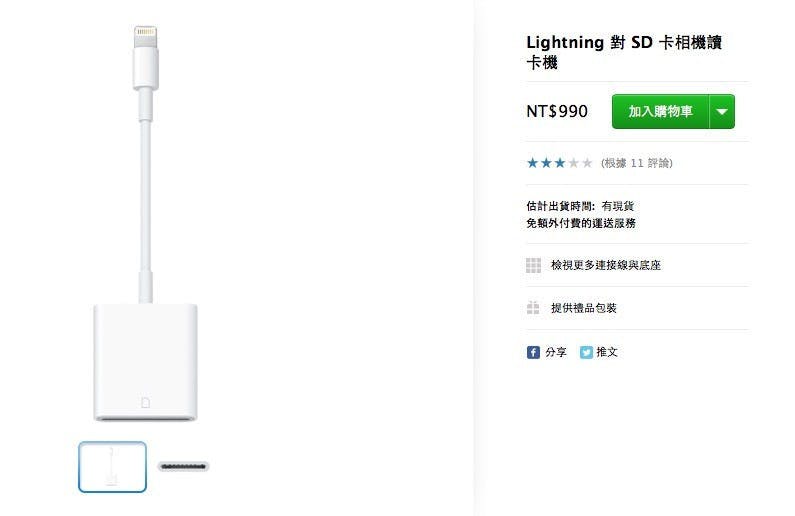Image resolution: width=795 pixels, height=516 pixels.
Task: Click the first blue rating star
Action: pyautogui.click(x=532, y=163)
